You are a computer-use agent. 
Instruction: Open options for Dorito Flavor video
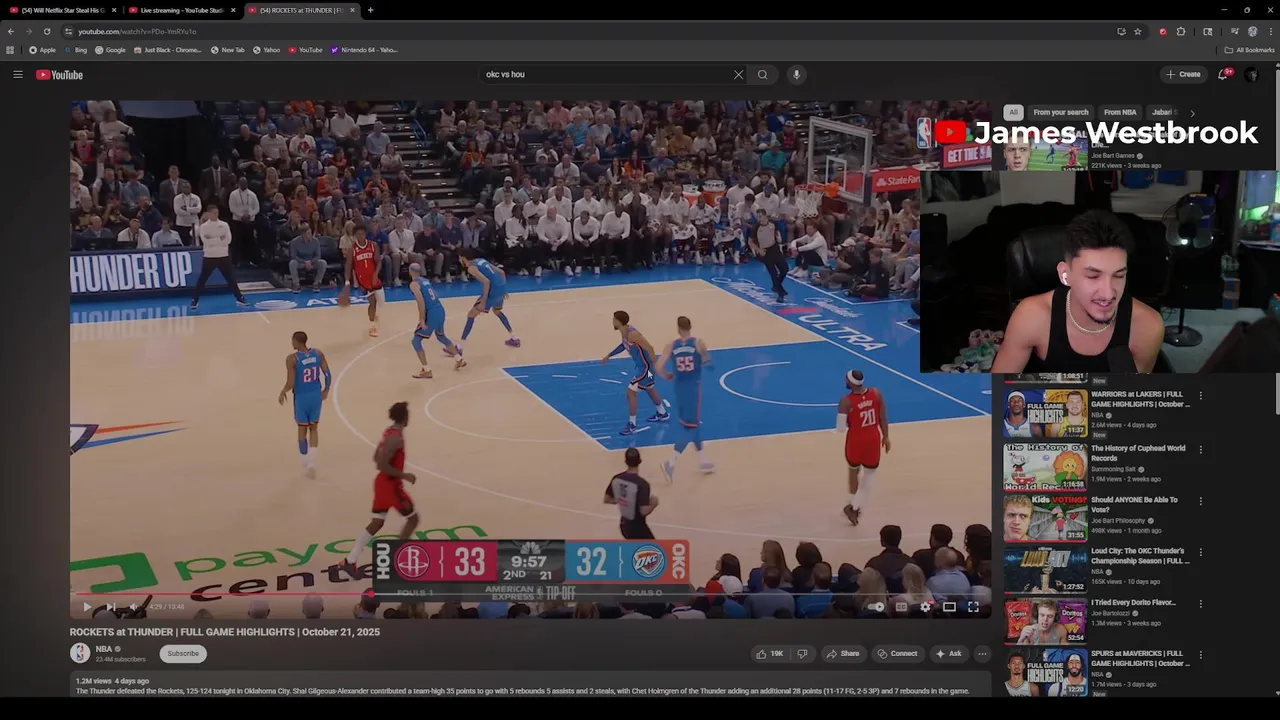pyautogui.click(x=1201, y=603)
